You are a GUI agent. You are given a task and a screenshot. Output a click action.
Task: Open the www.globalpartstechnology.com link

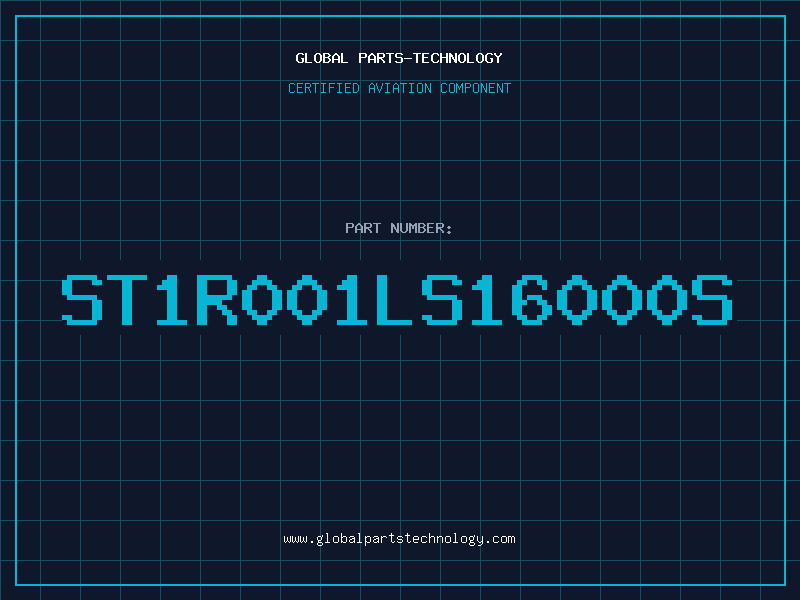399,539
